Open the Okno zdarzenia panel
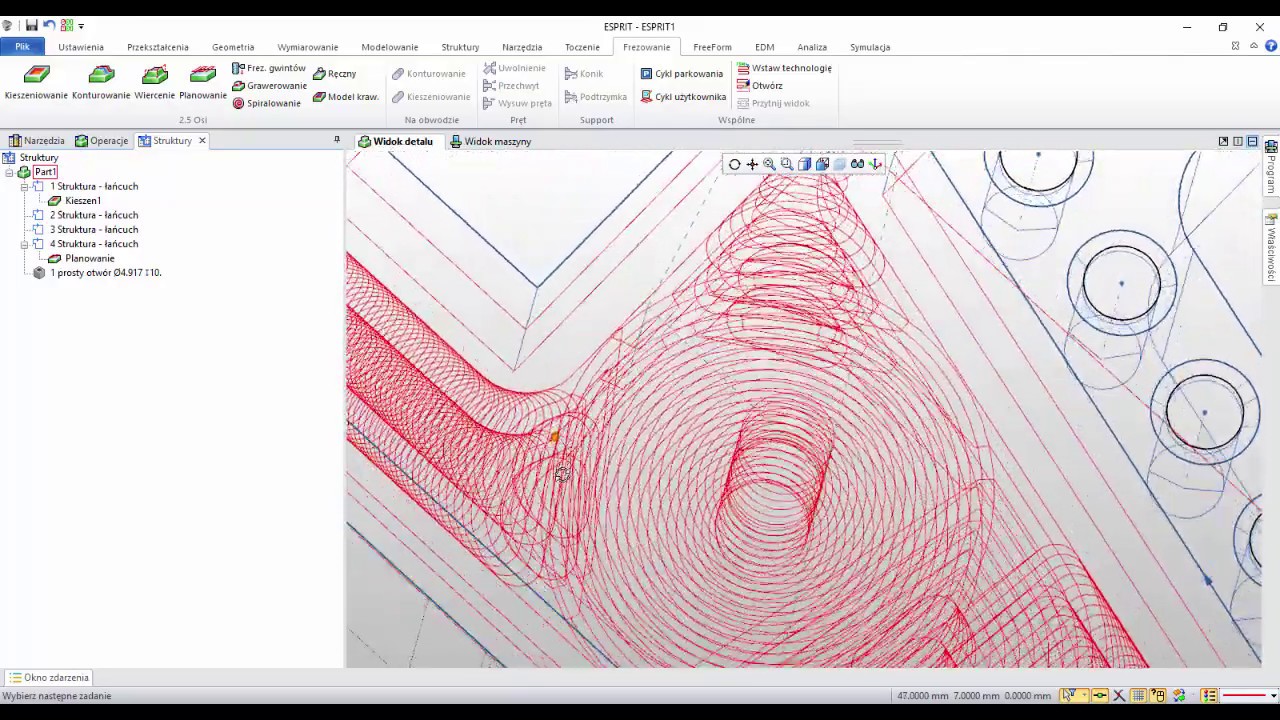The image size is (1280, 720). click(49, 677)
